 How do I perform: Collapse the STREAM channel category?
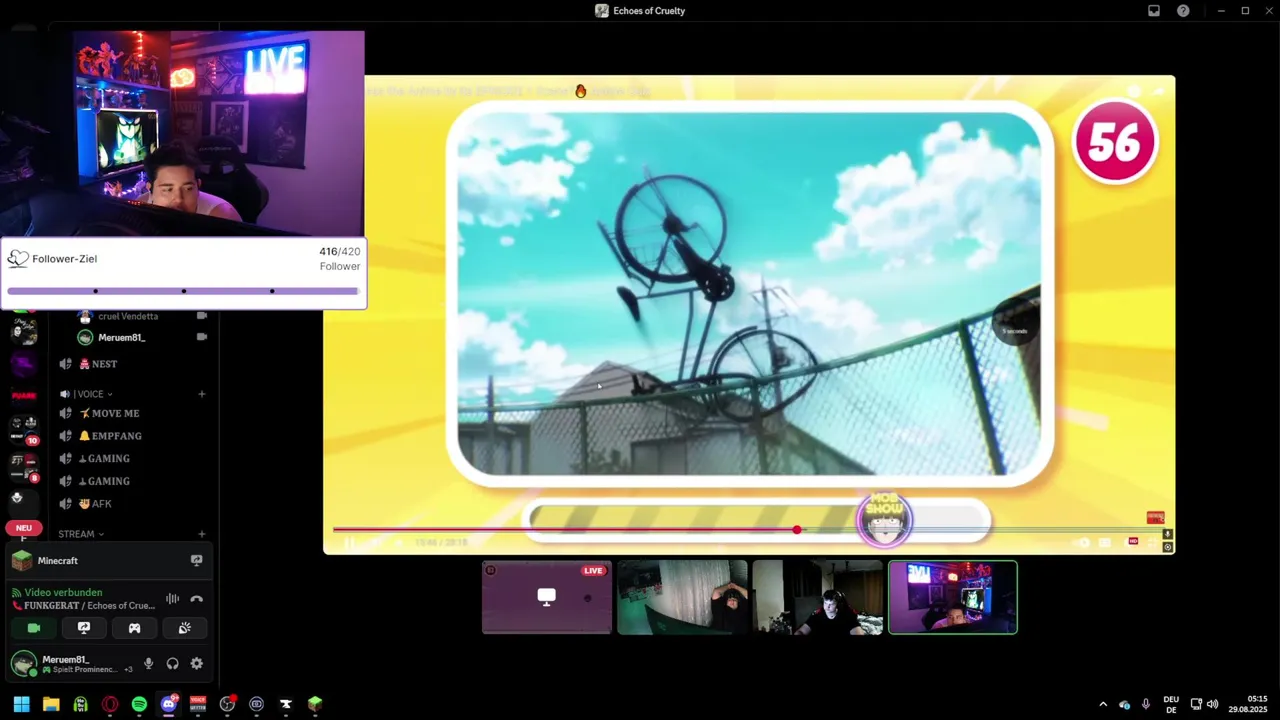pos(81,534)
